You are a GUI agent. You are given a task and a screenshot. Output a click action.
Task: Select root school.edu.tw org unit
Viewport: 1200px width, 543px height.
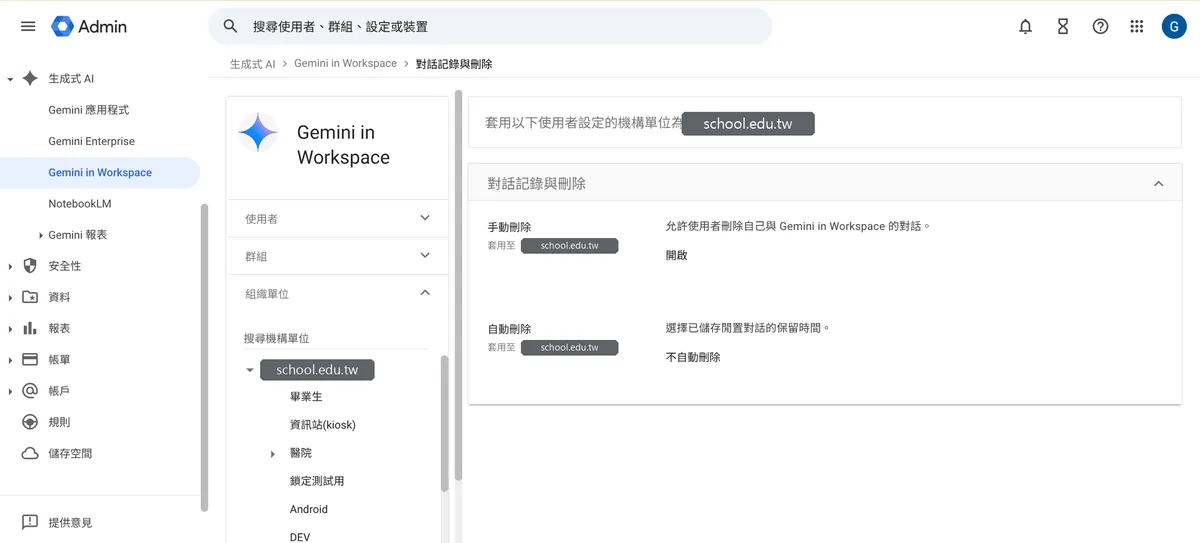(317, 370)
